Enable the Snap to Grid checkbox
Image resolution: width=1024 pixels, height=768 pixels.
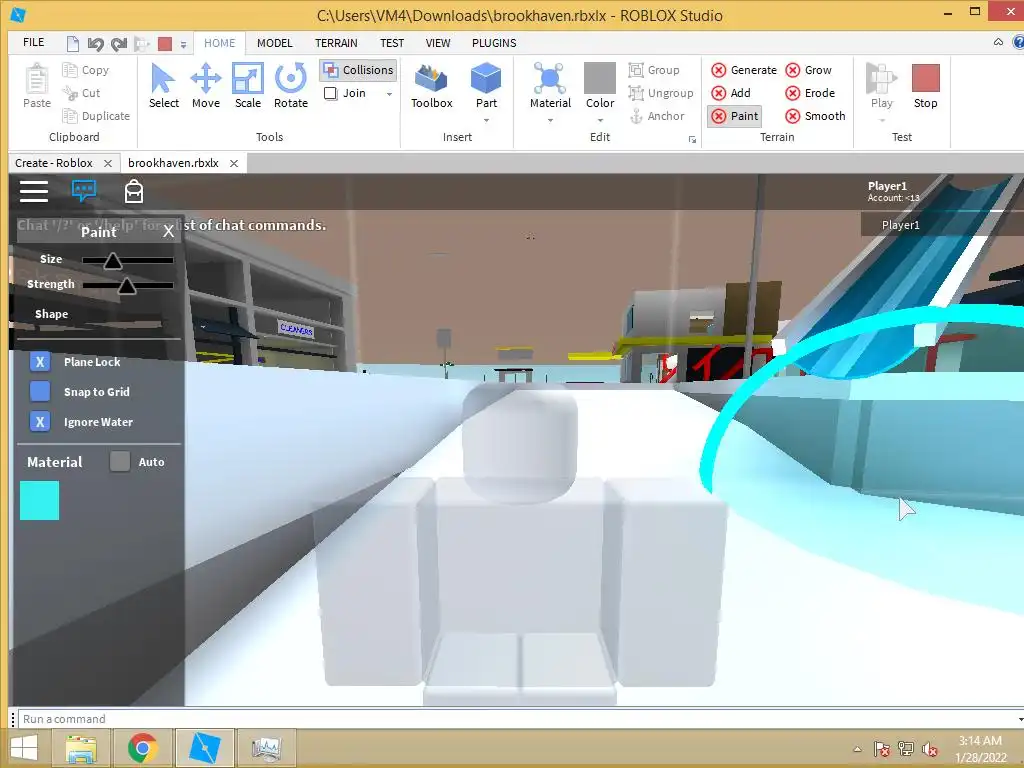coord(40,392)
